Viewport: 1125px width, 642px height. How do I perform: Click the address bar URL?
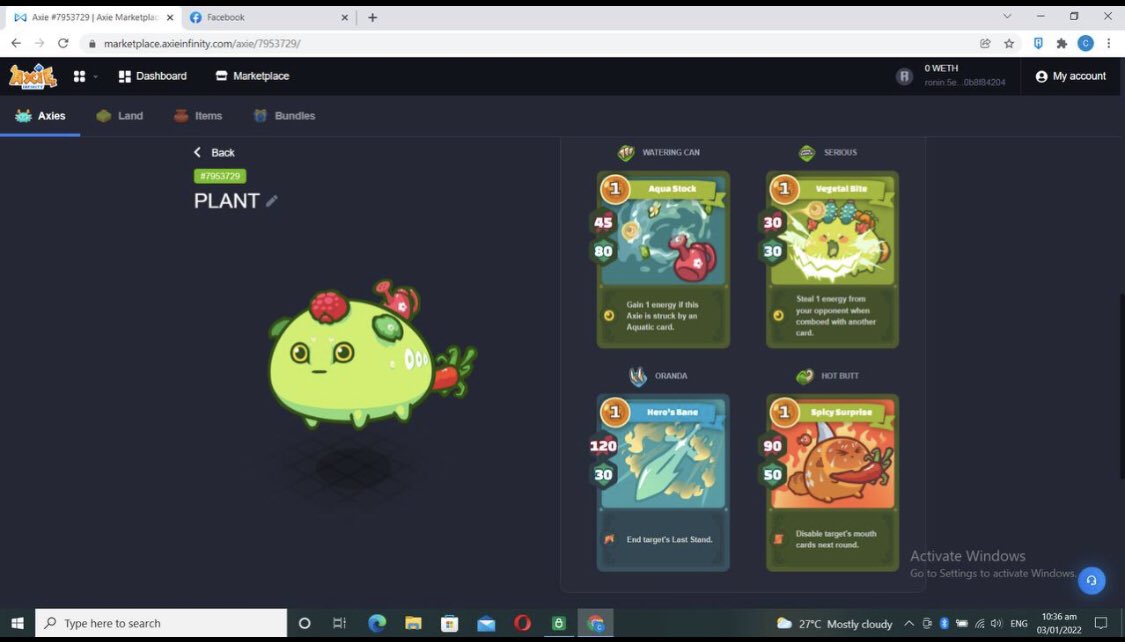(202, 44)
